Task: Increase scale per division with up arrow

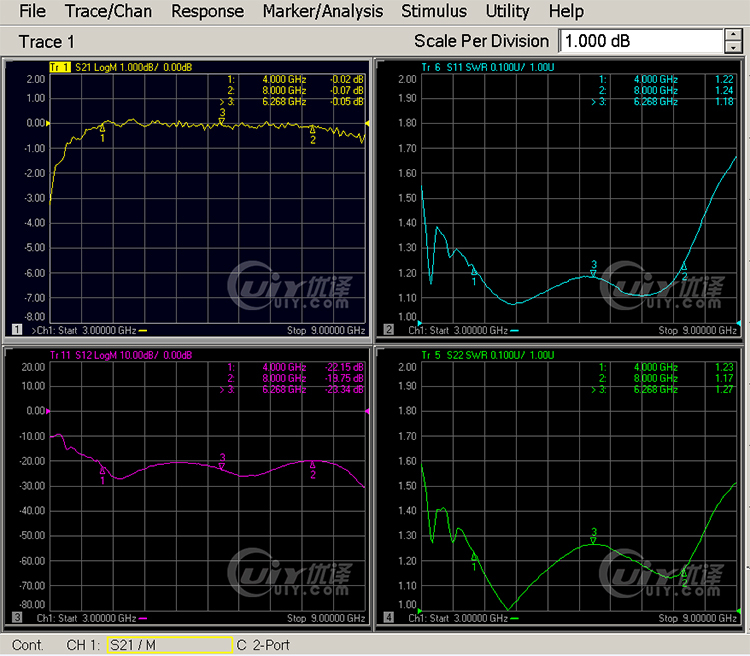Action: (x=733, y=35)
